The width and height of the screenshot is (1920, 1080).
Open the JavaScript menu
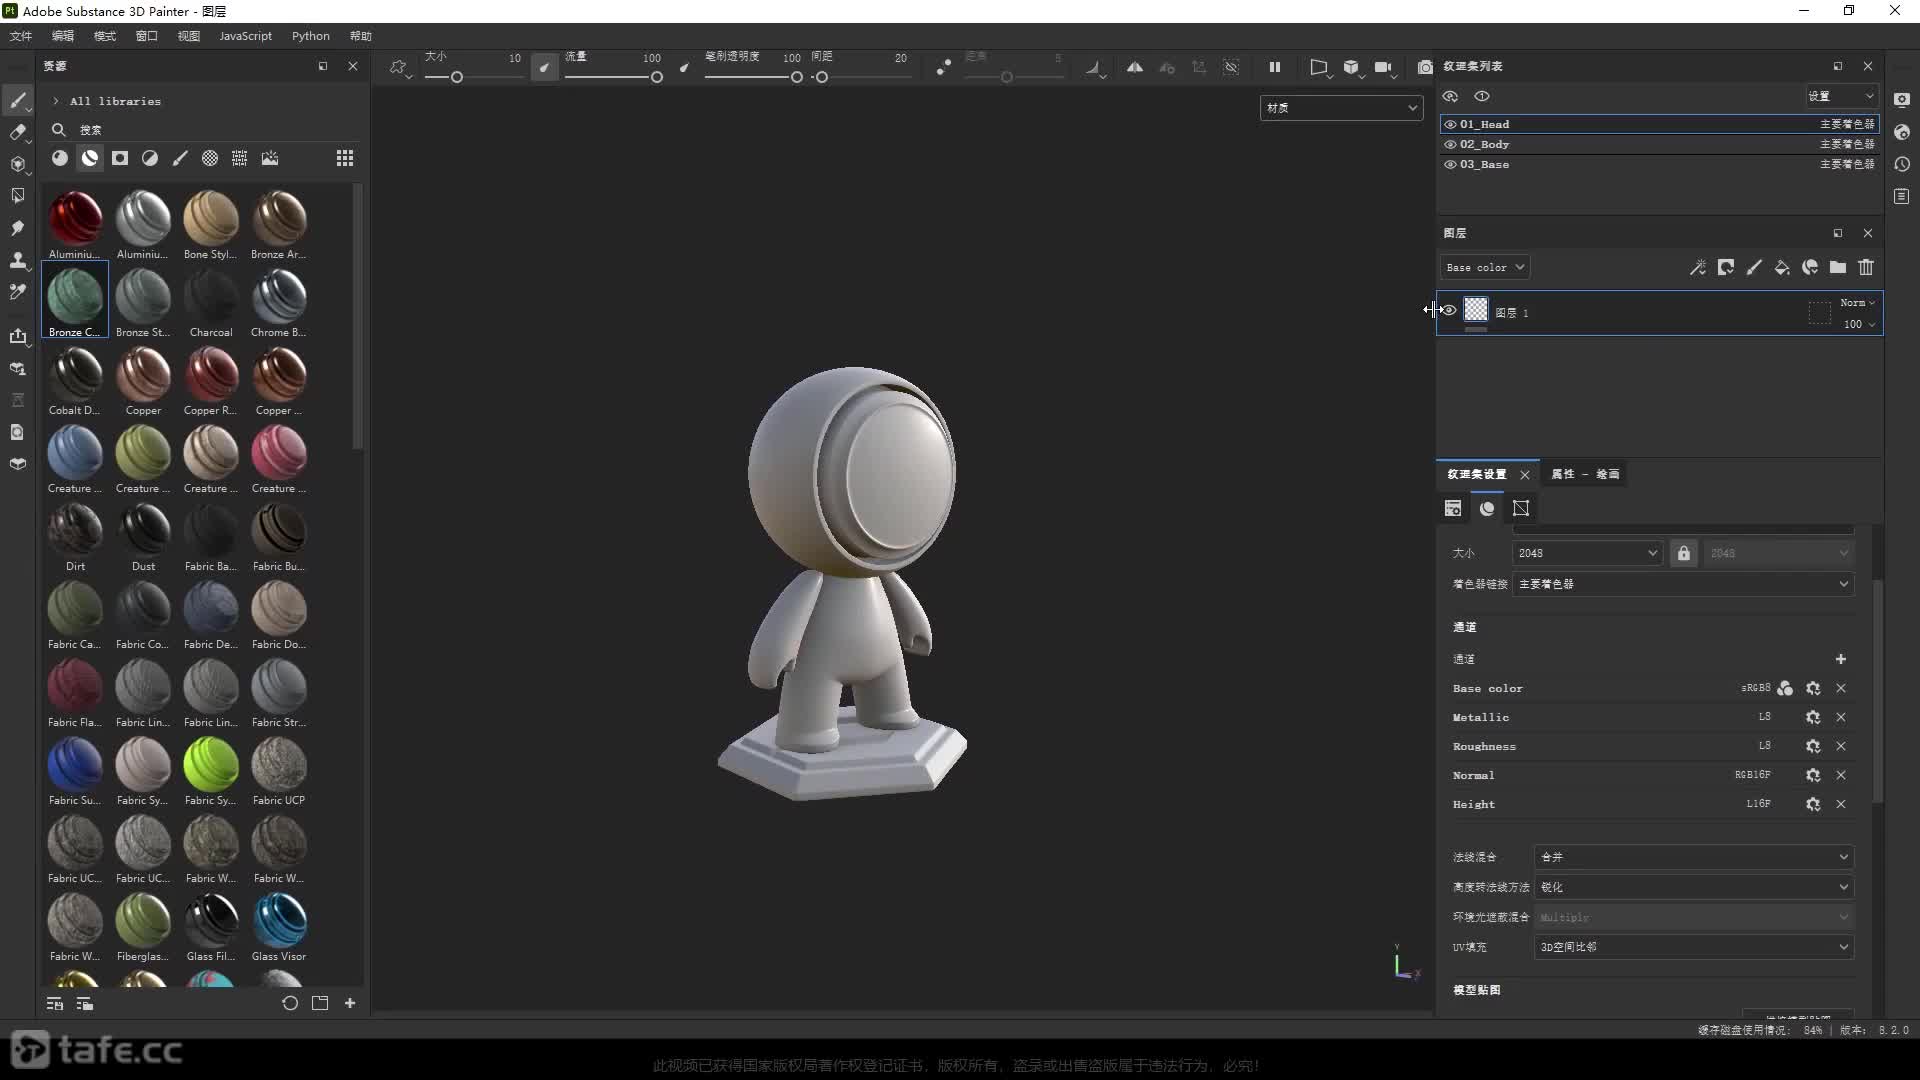(245, 36)
